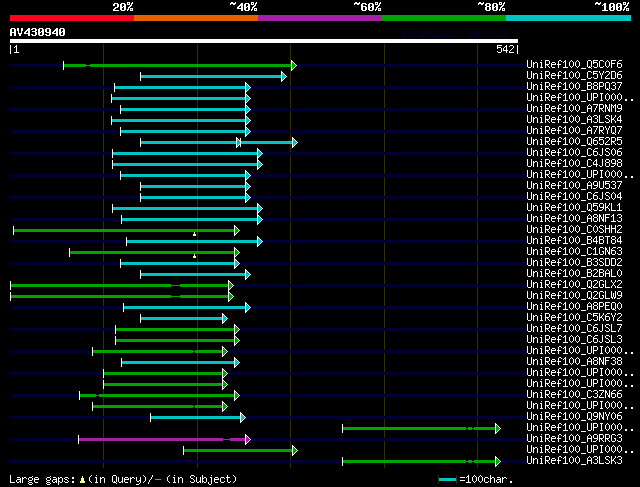Select the UniRef100_B3SDD2 label
640x487 pixels.
[x=574, y=263]
